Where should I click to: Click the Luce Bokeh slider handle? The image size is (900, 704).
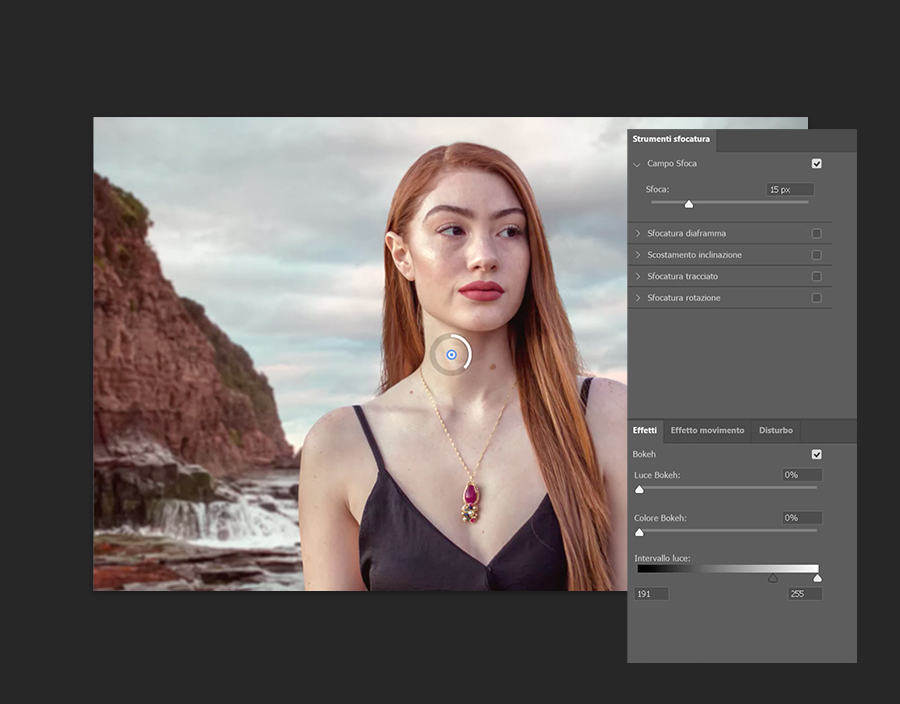coord(640,490)
